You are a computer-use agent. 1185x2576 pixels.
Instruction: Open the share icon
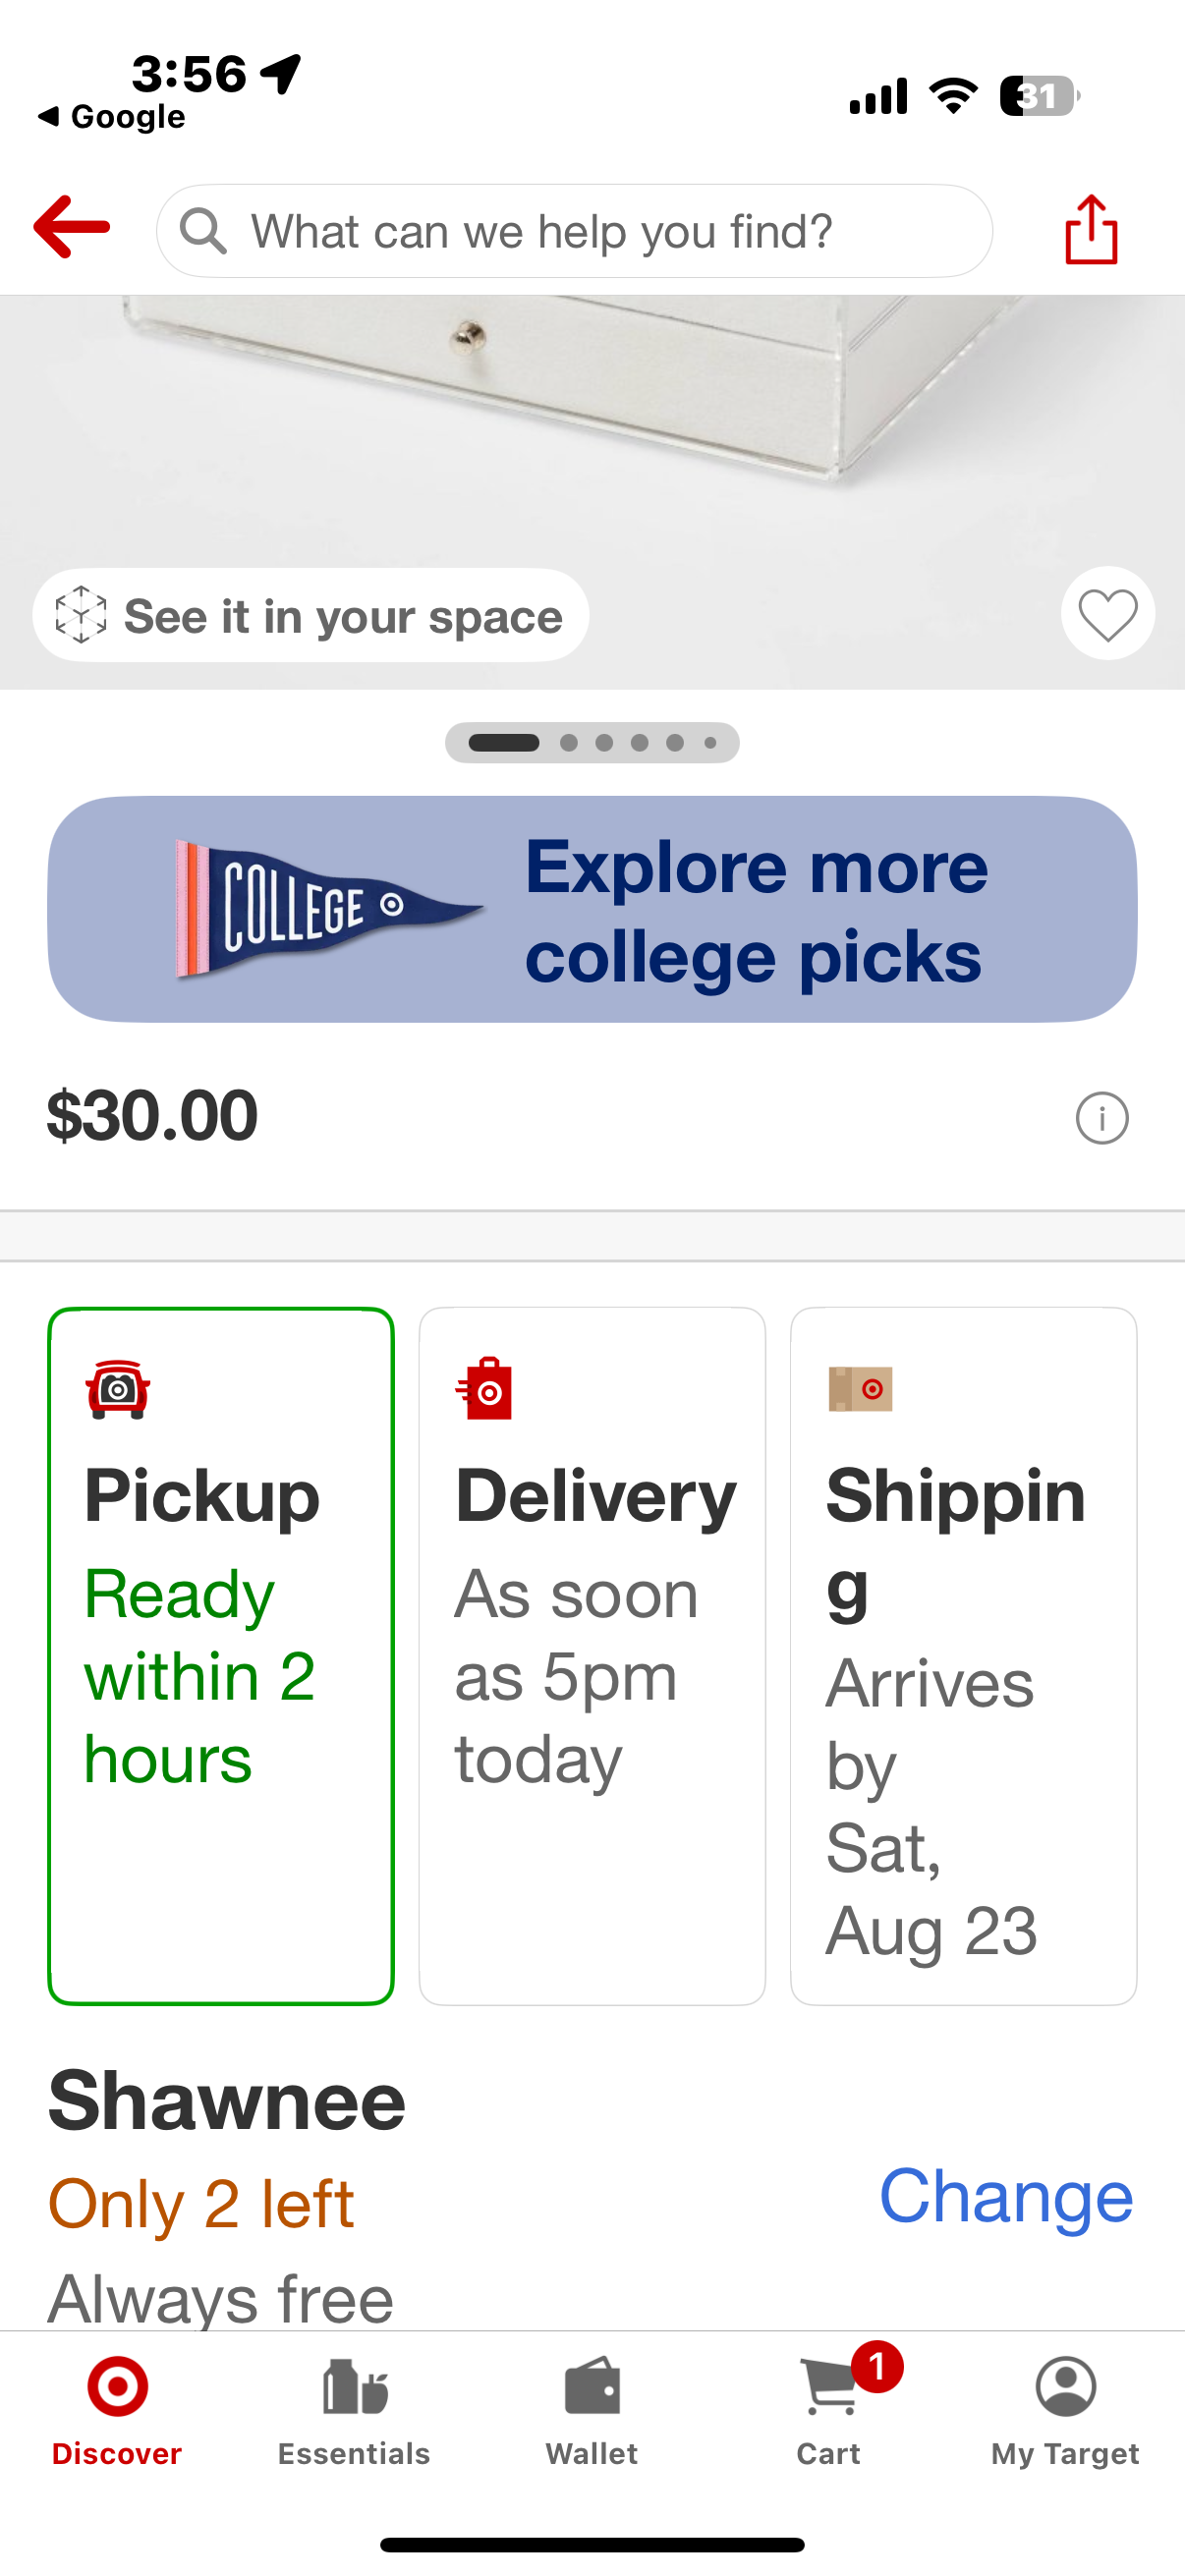coord(1091,229)
